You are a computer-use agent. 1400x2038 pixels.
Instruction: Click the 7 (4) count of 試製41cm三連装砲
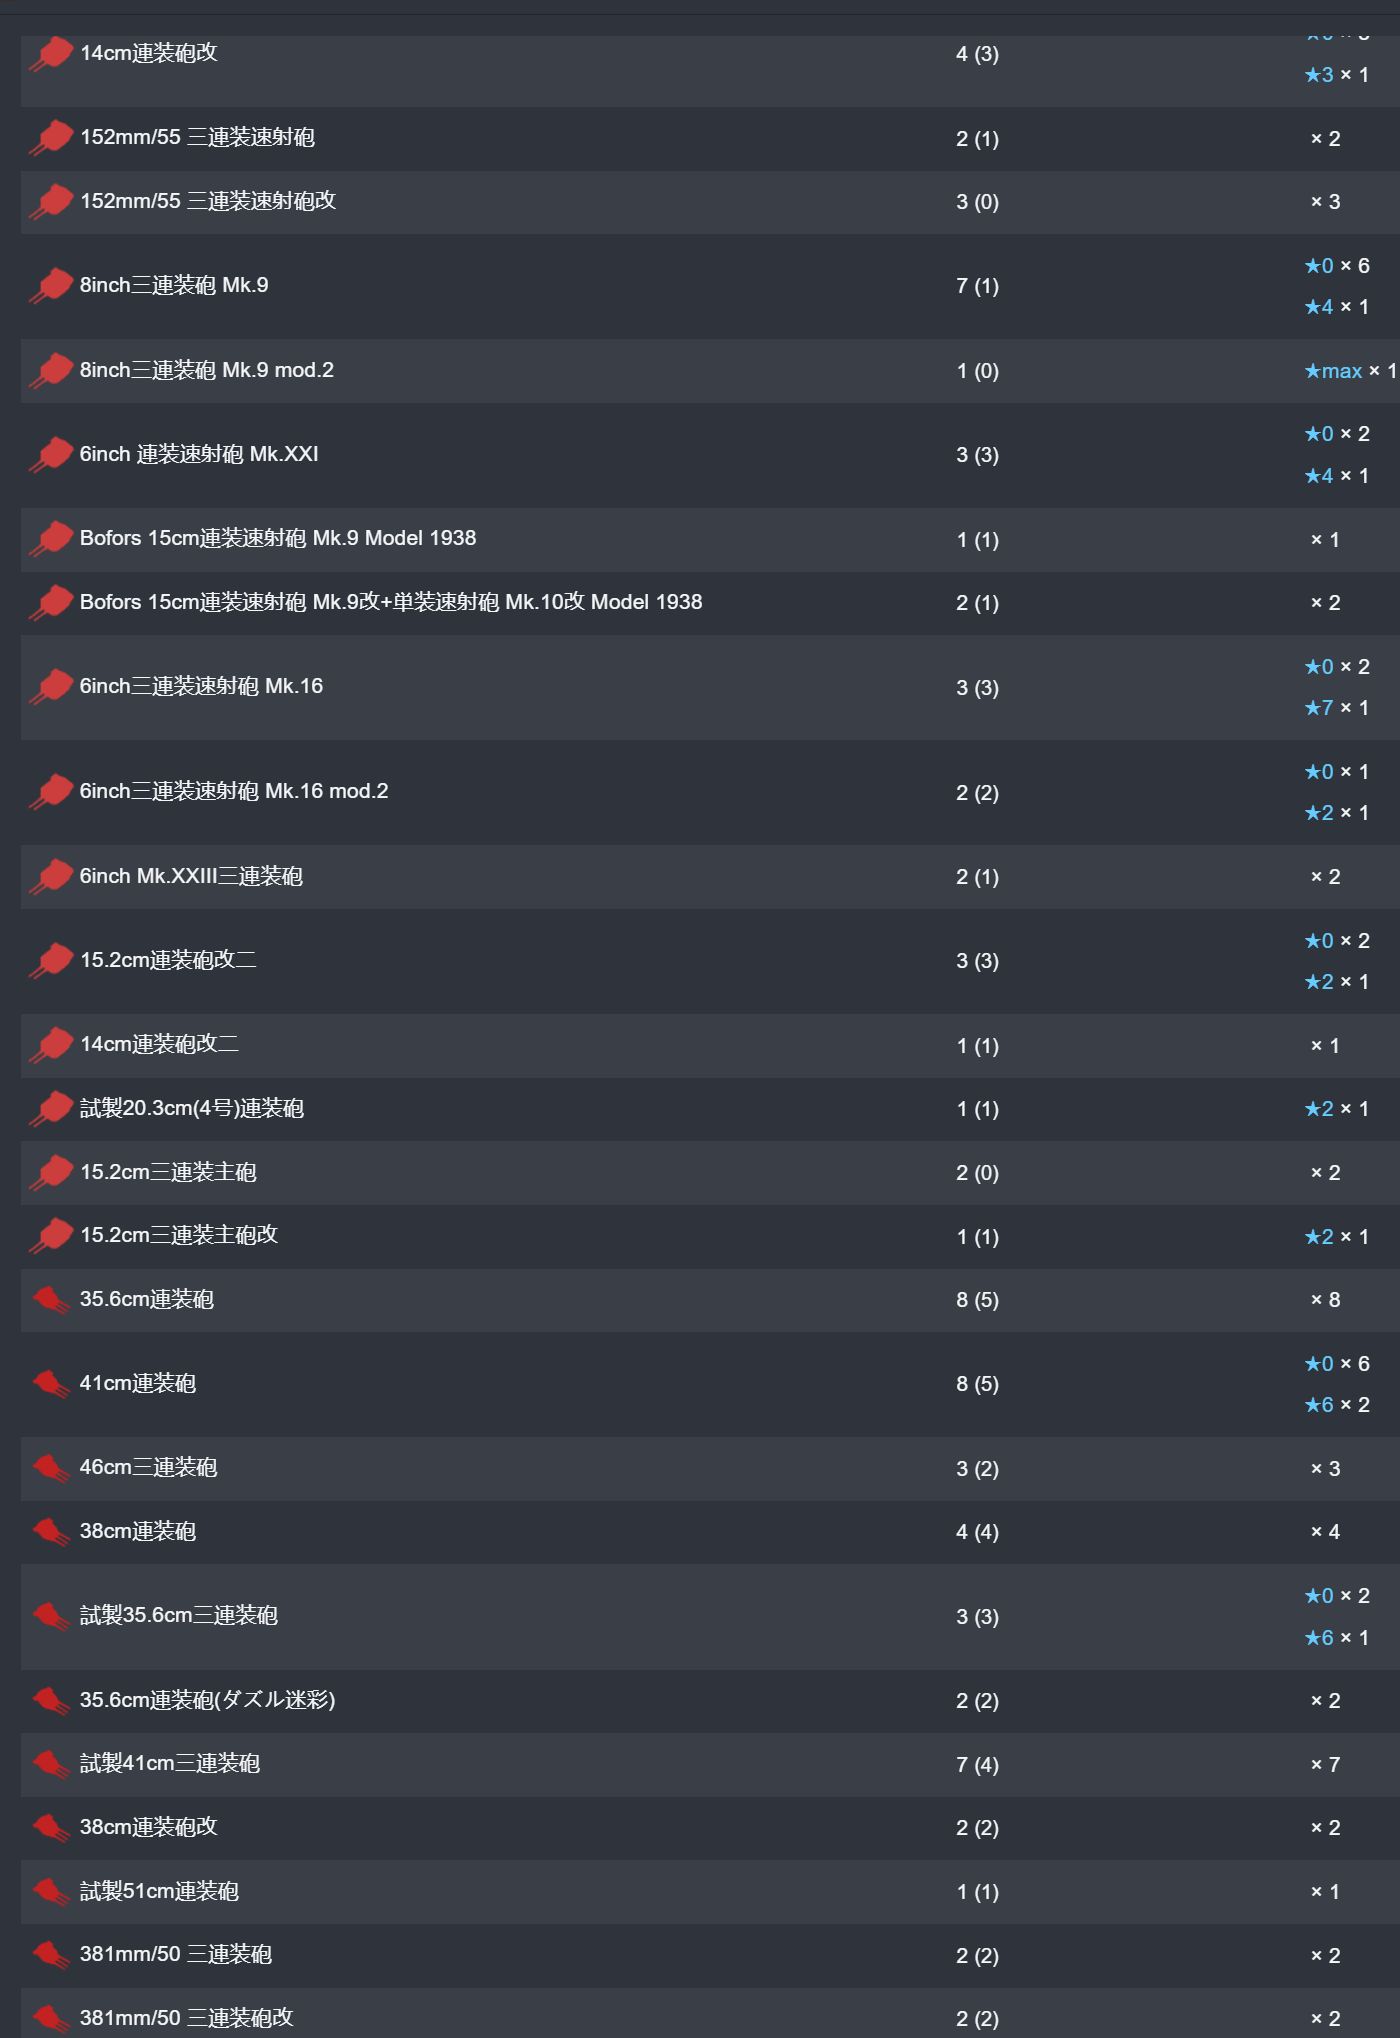(x=977, y=1765)
